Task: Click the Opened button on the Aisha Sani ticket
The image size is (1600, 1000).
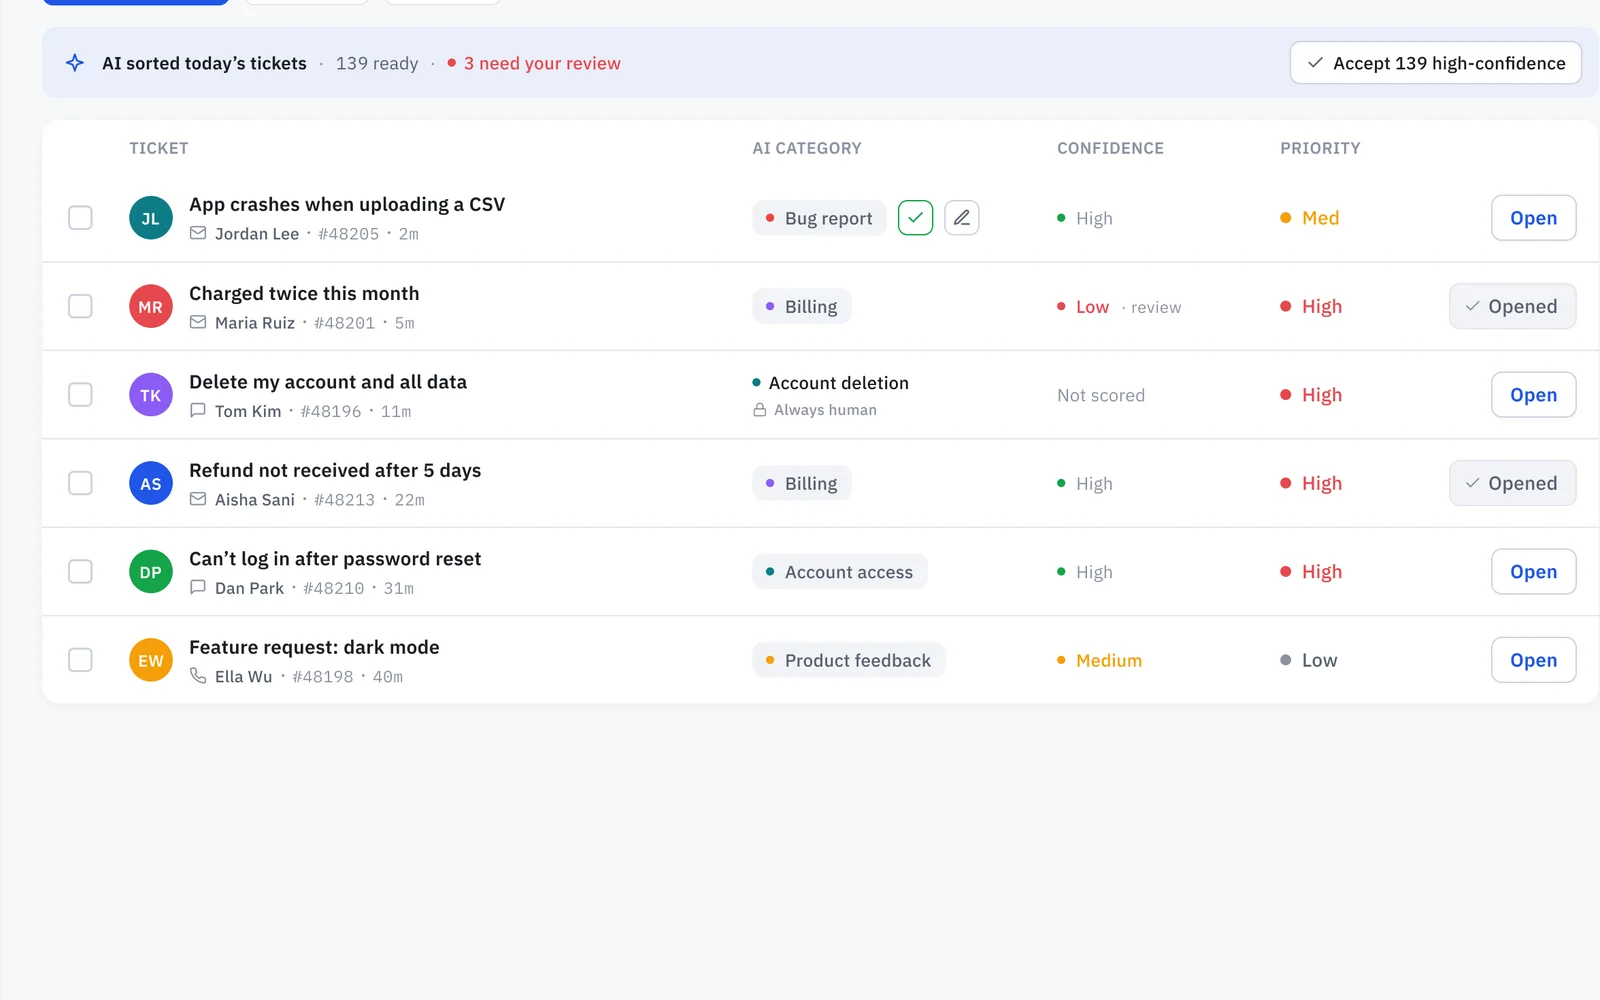Action: click(x=1512, y=483)
